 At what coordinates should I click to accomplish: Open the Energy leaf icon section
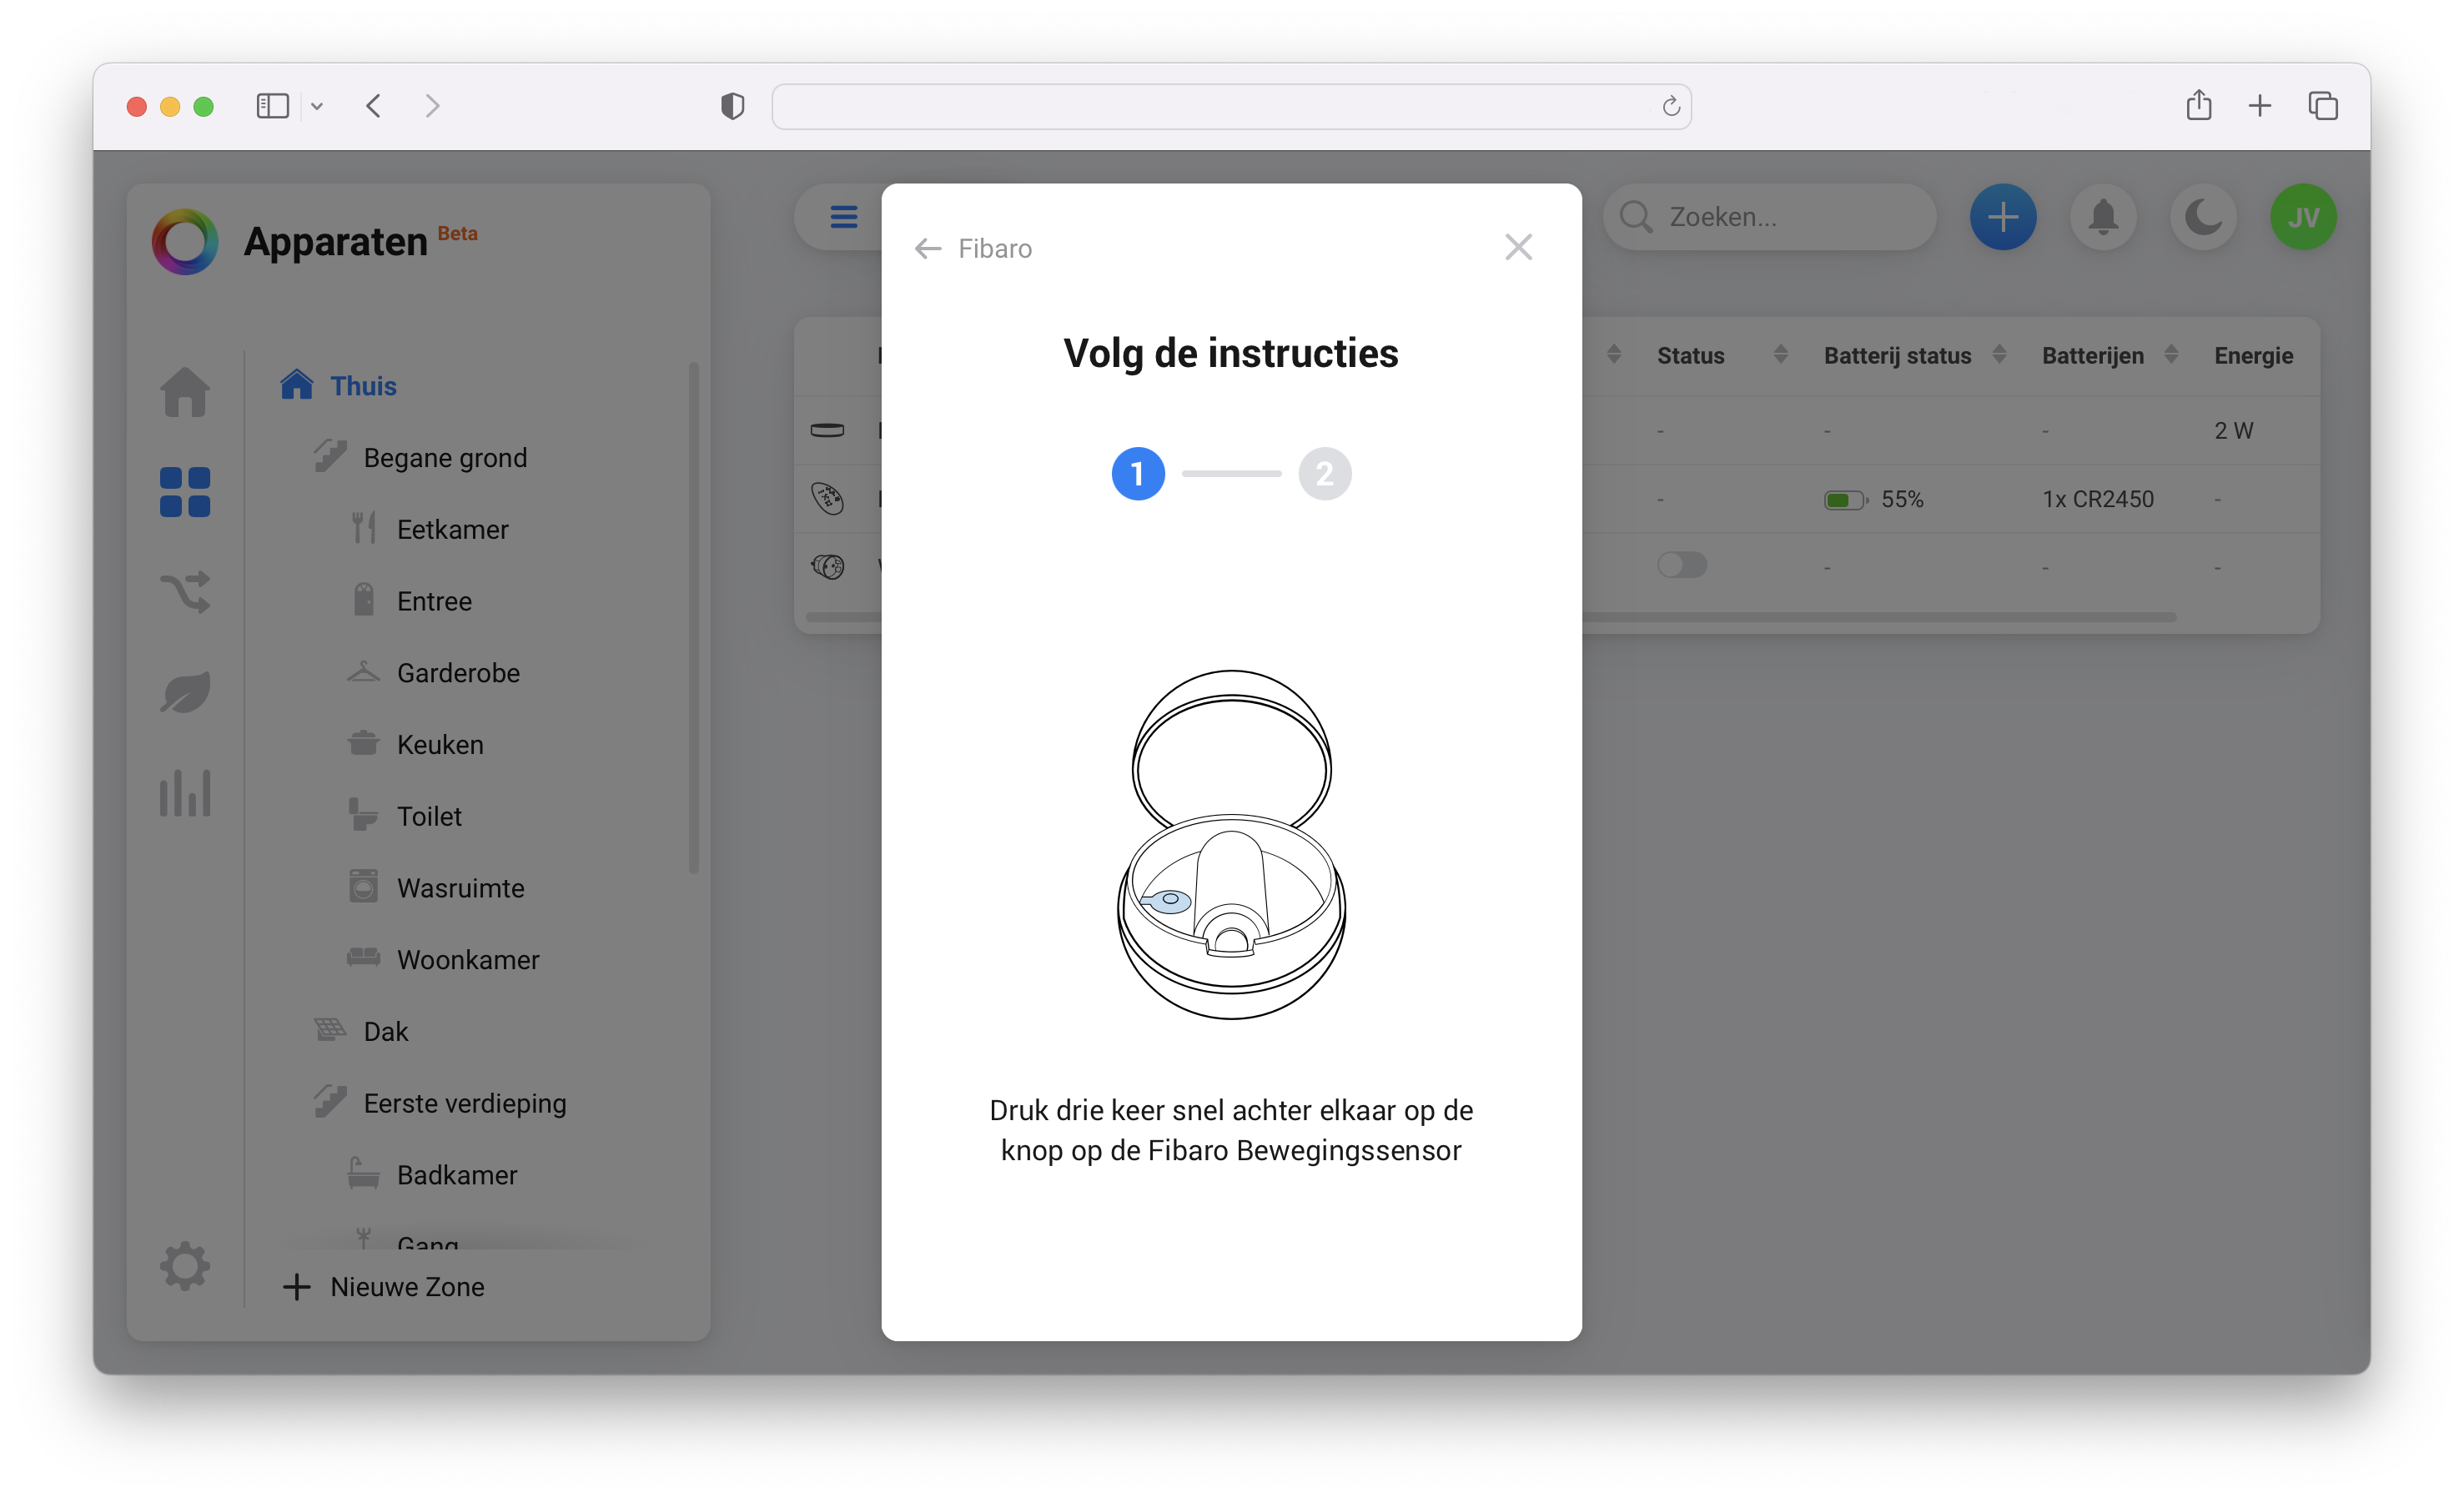tap(185, 692)
